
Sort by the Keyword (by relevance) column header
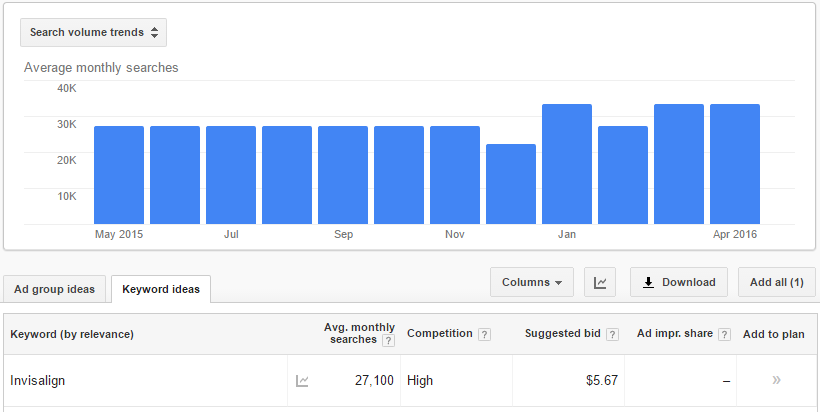72,334
